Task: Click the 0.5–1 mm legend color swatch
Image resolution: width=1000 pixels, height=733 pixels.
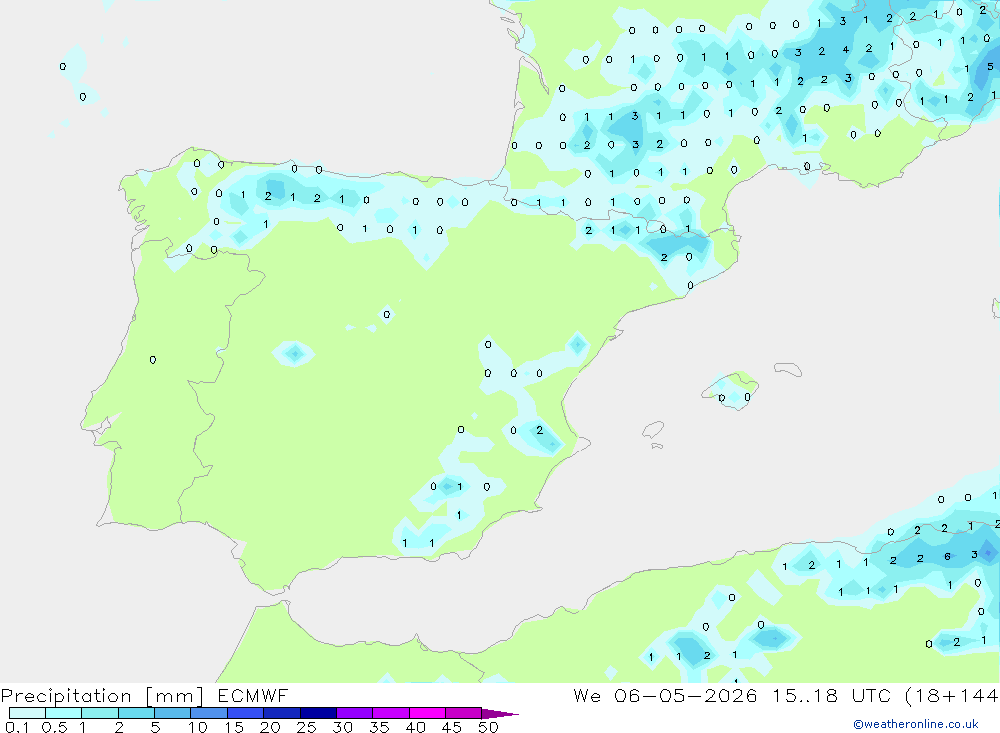Action: [x=64, y=713]
